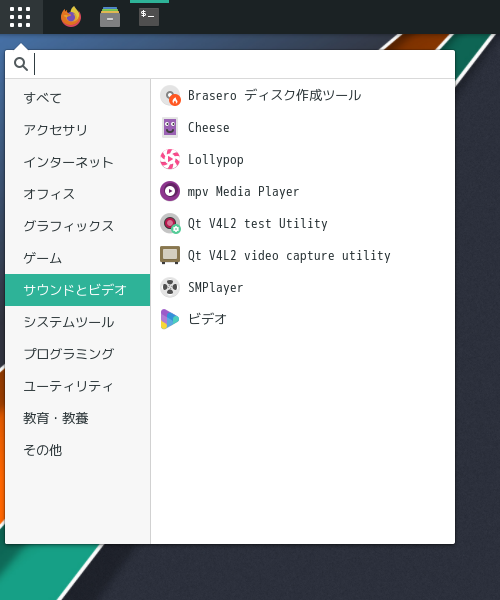Click the Qt V4L2 test Utility icon

point(170,223)
